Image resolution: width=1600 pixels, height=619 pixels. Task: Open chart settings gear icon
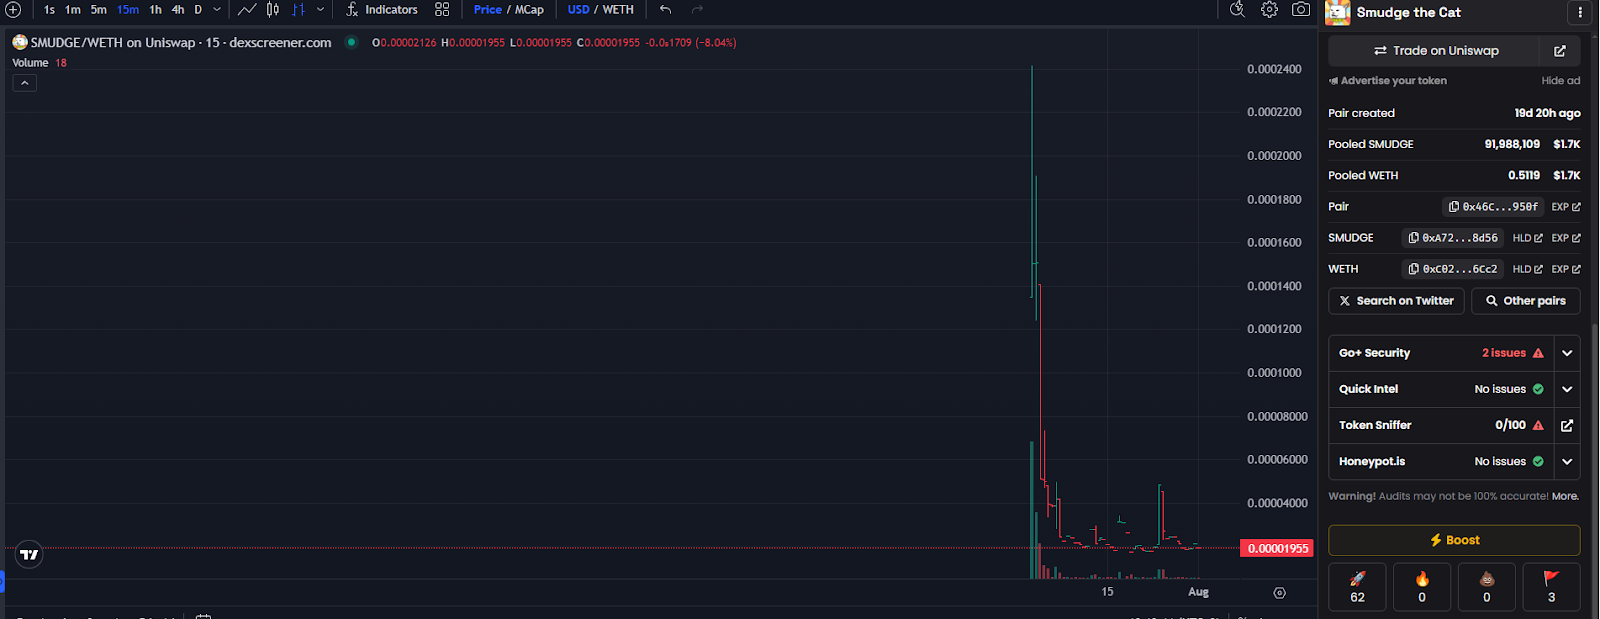tap(1269, 10)
